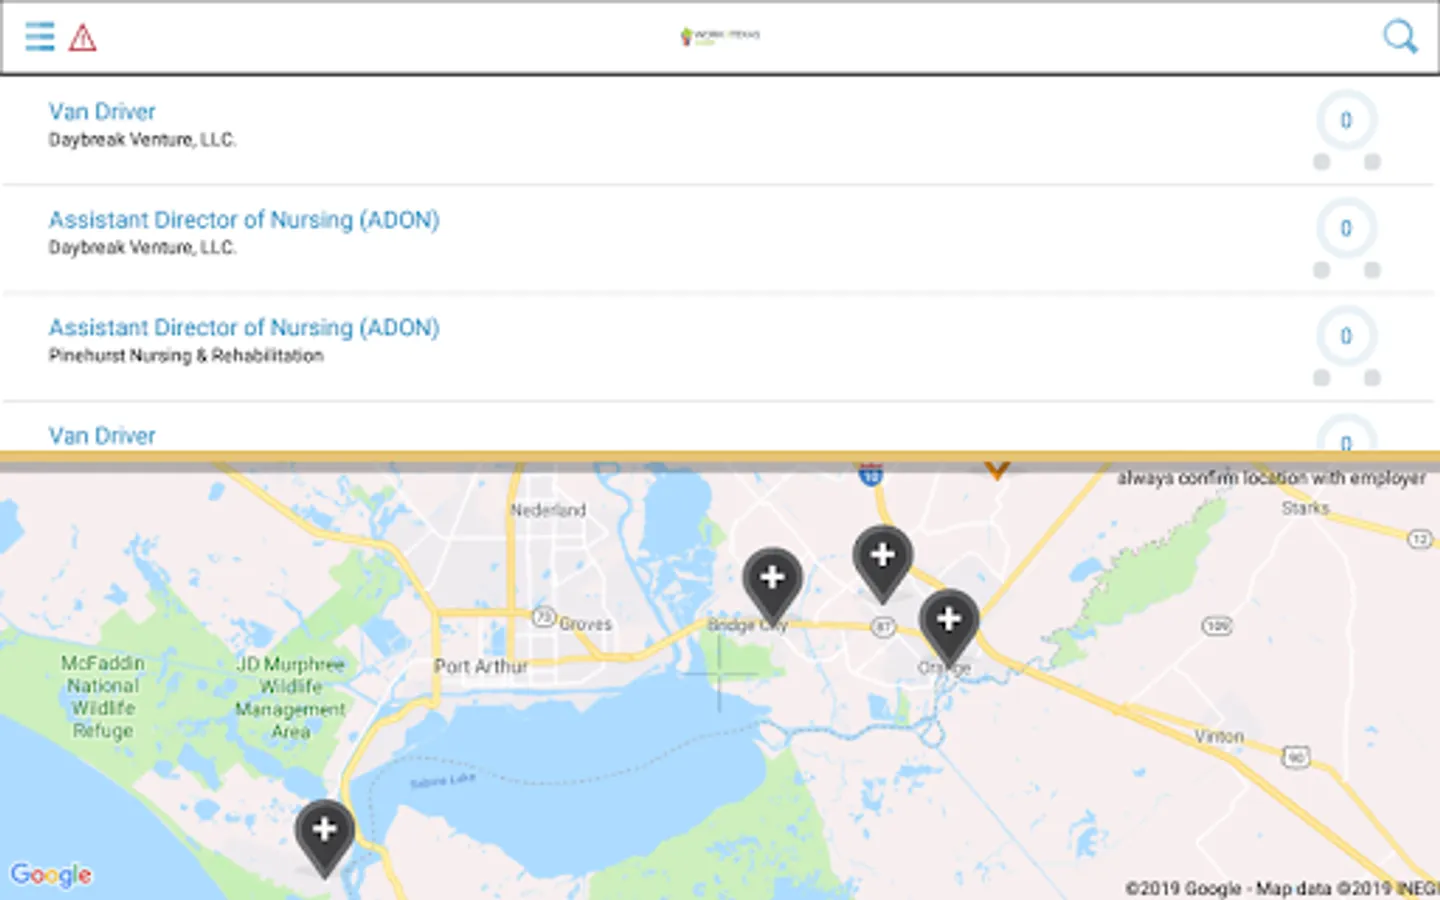
Task: Select the map pin above the route 87 shield
Action: pos(882,564)
